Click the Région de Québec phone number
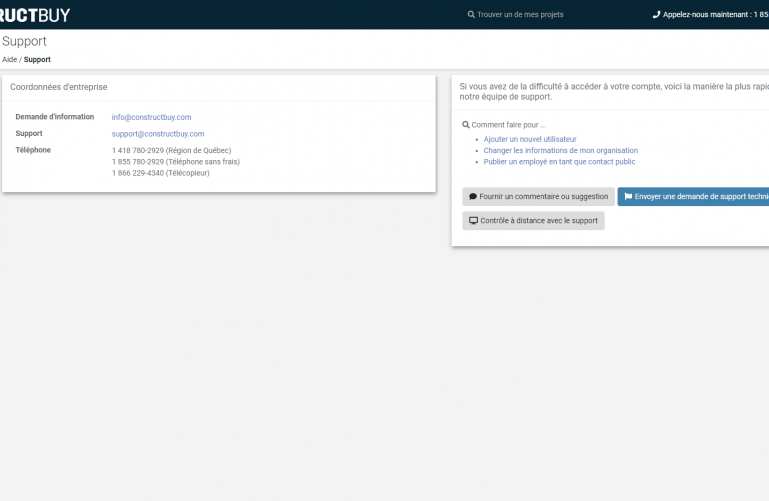This screenshot has height=501, width=769. 138,151
